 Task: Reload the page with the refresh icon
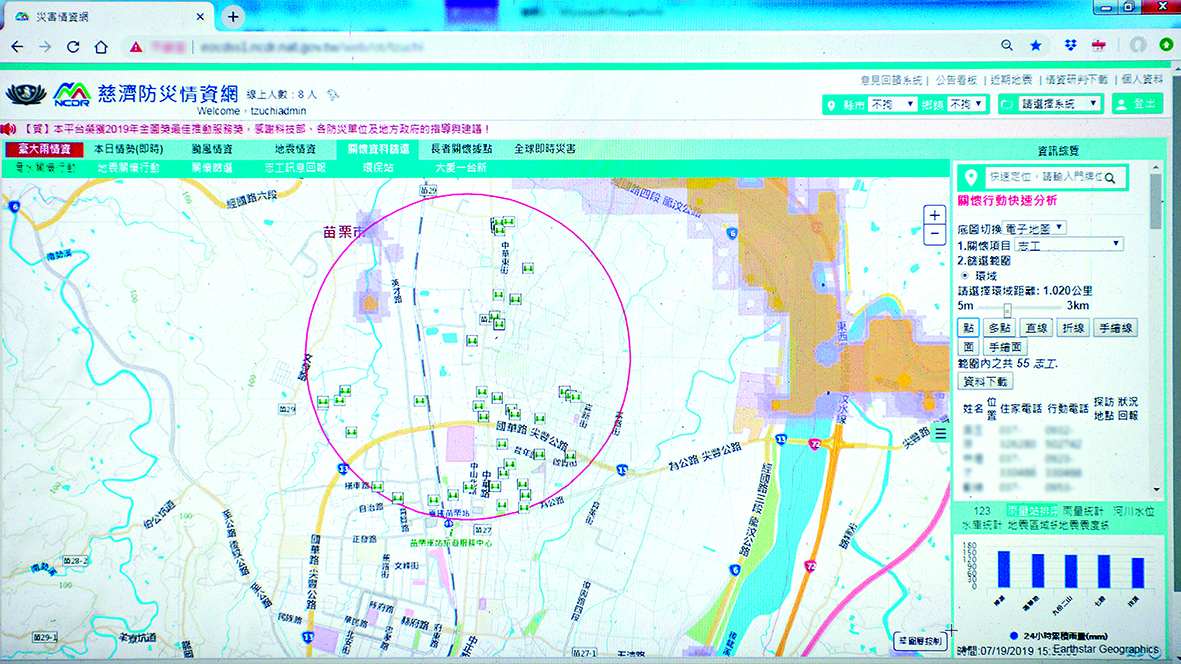pos(73,47)
